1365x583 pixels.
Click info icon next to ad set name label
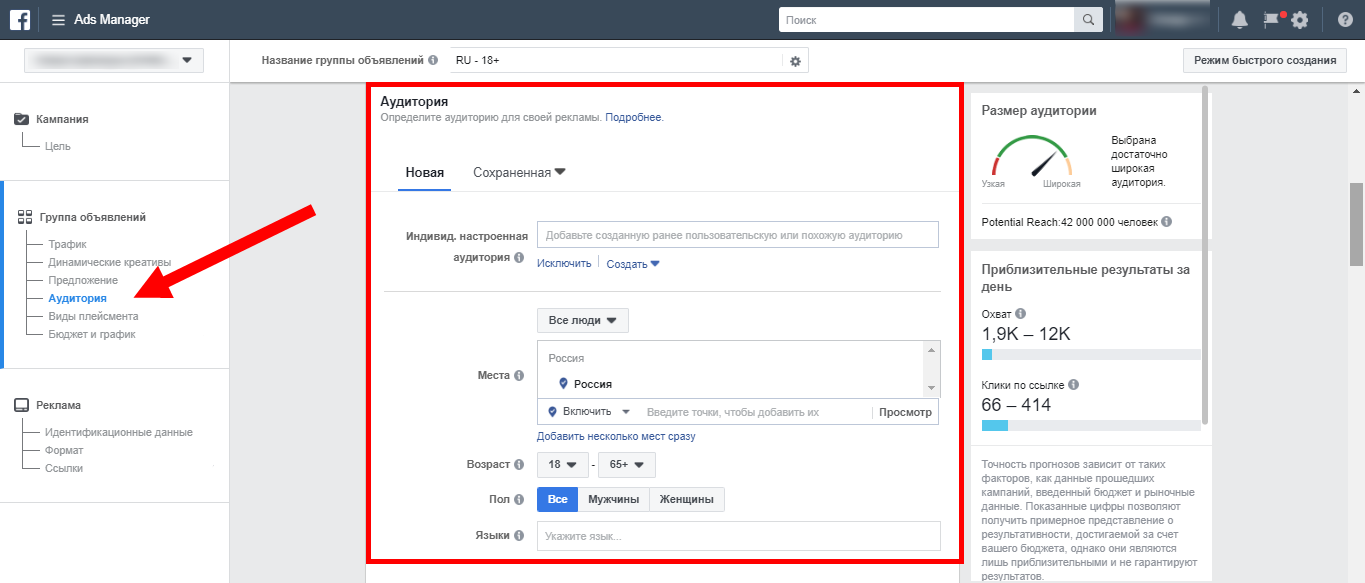pyautogui.click(x=433, y=60)
